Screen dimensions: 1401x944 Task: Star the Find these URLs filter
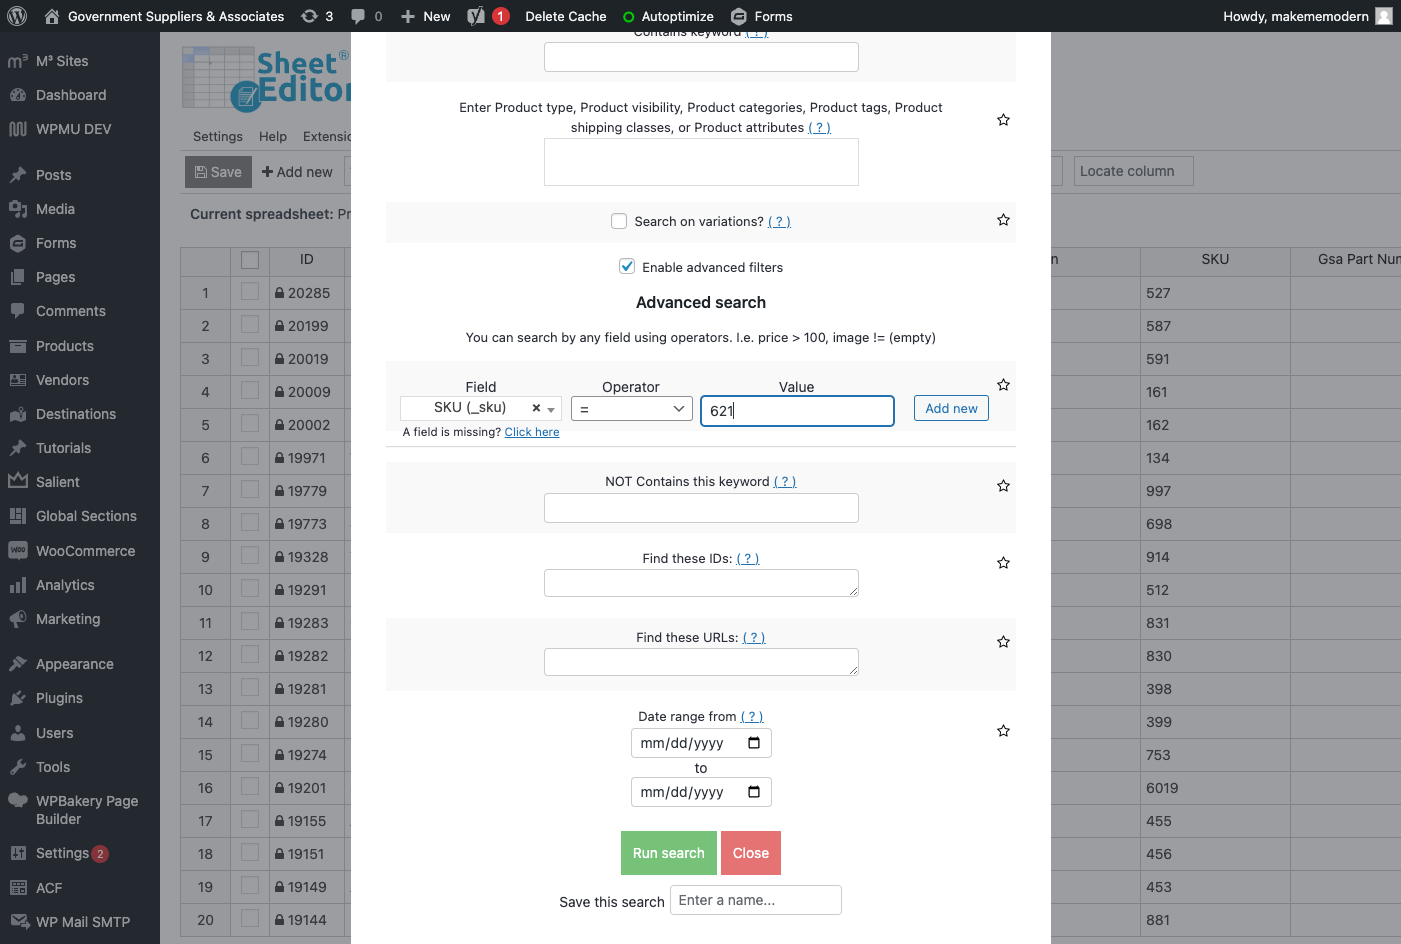1003,642
